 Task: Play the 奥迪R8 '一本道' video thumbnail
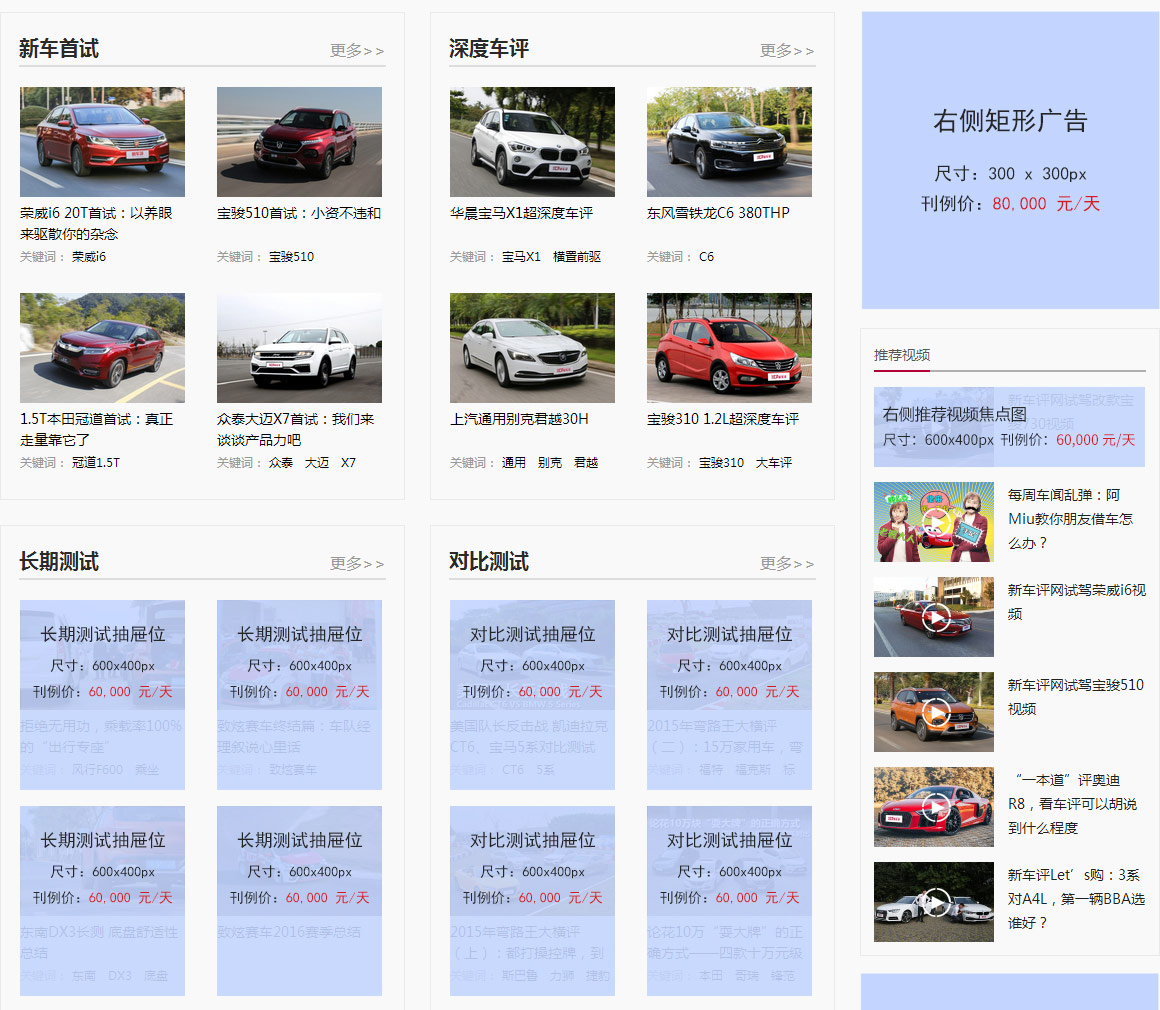[x=934, y=807]
